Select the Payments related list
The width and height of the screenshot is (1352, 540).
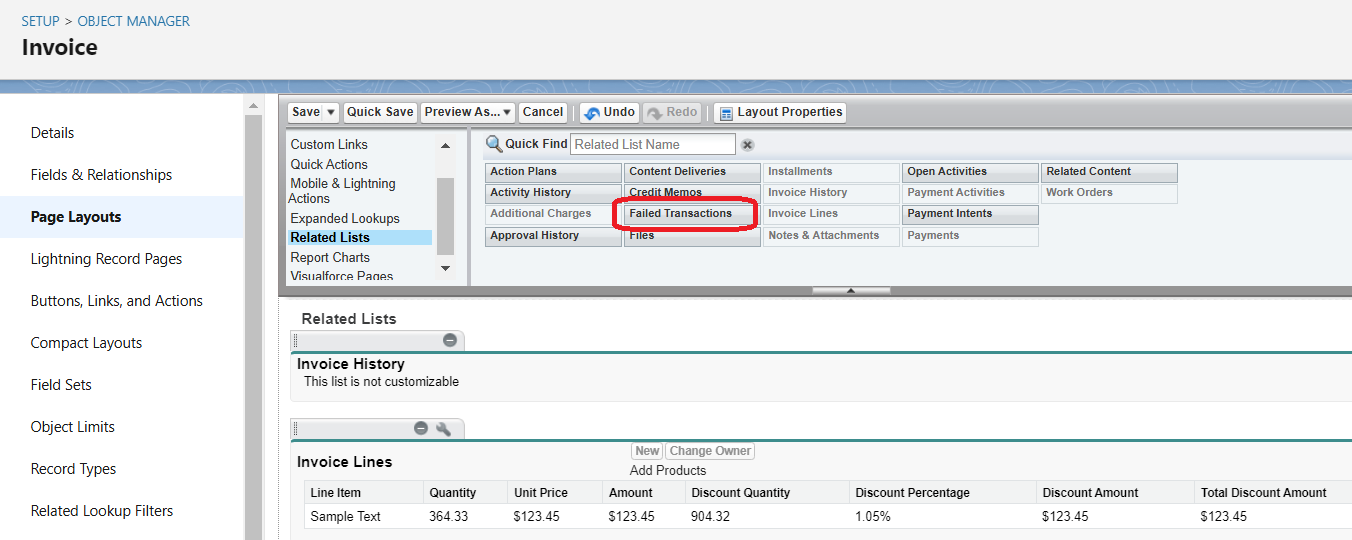click(970, 236)
